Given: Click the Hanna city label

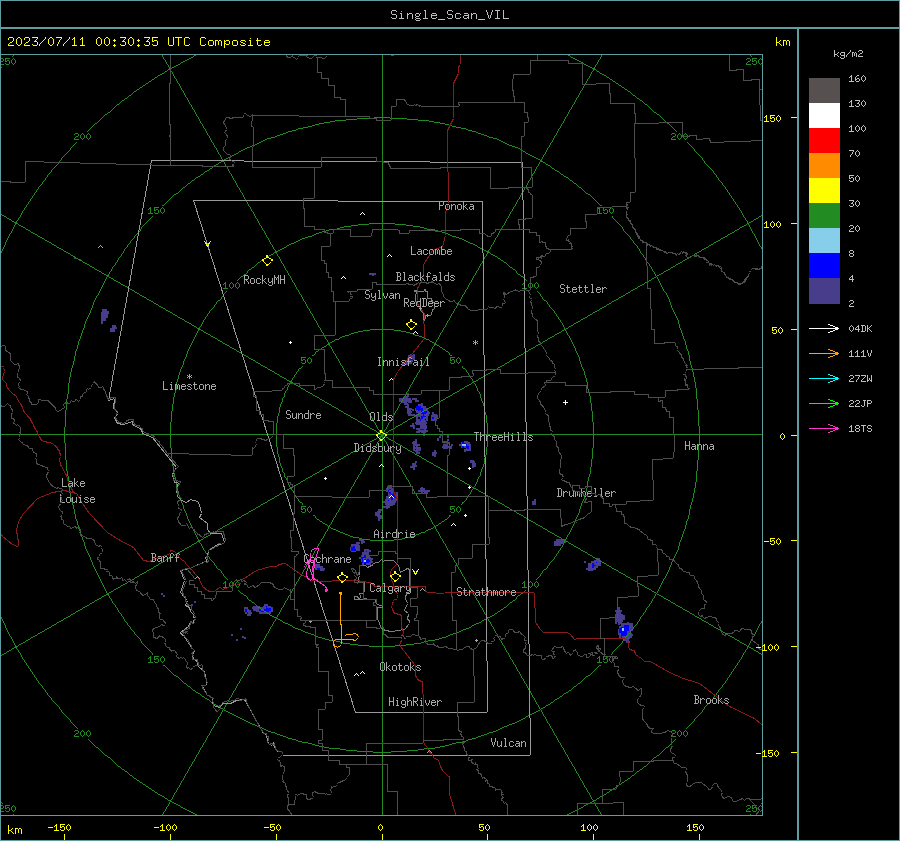Looking at the screenshot, I should pyautogui.click(x=699, y=446).
